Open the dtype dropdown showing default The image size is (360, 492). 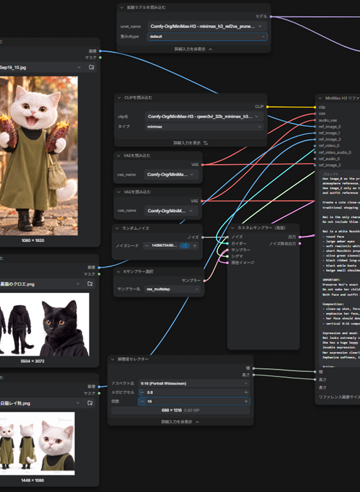[207, 37]
